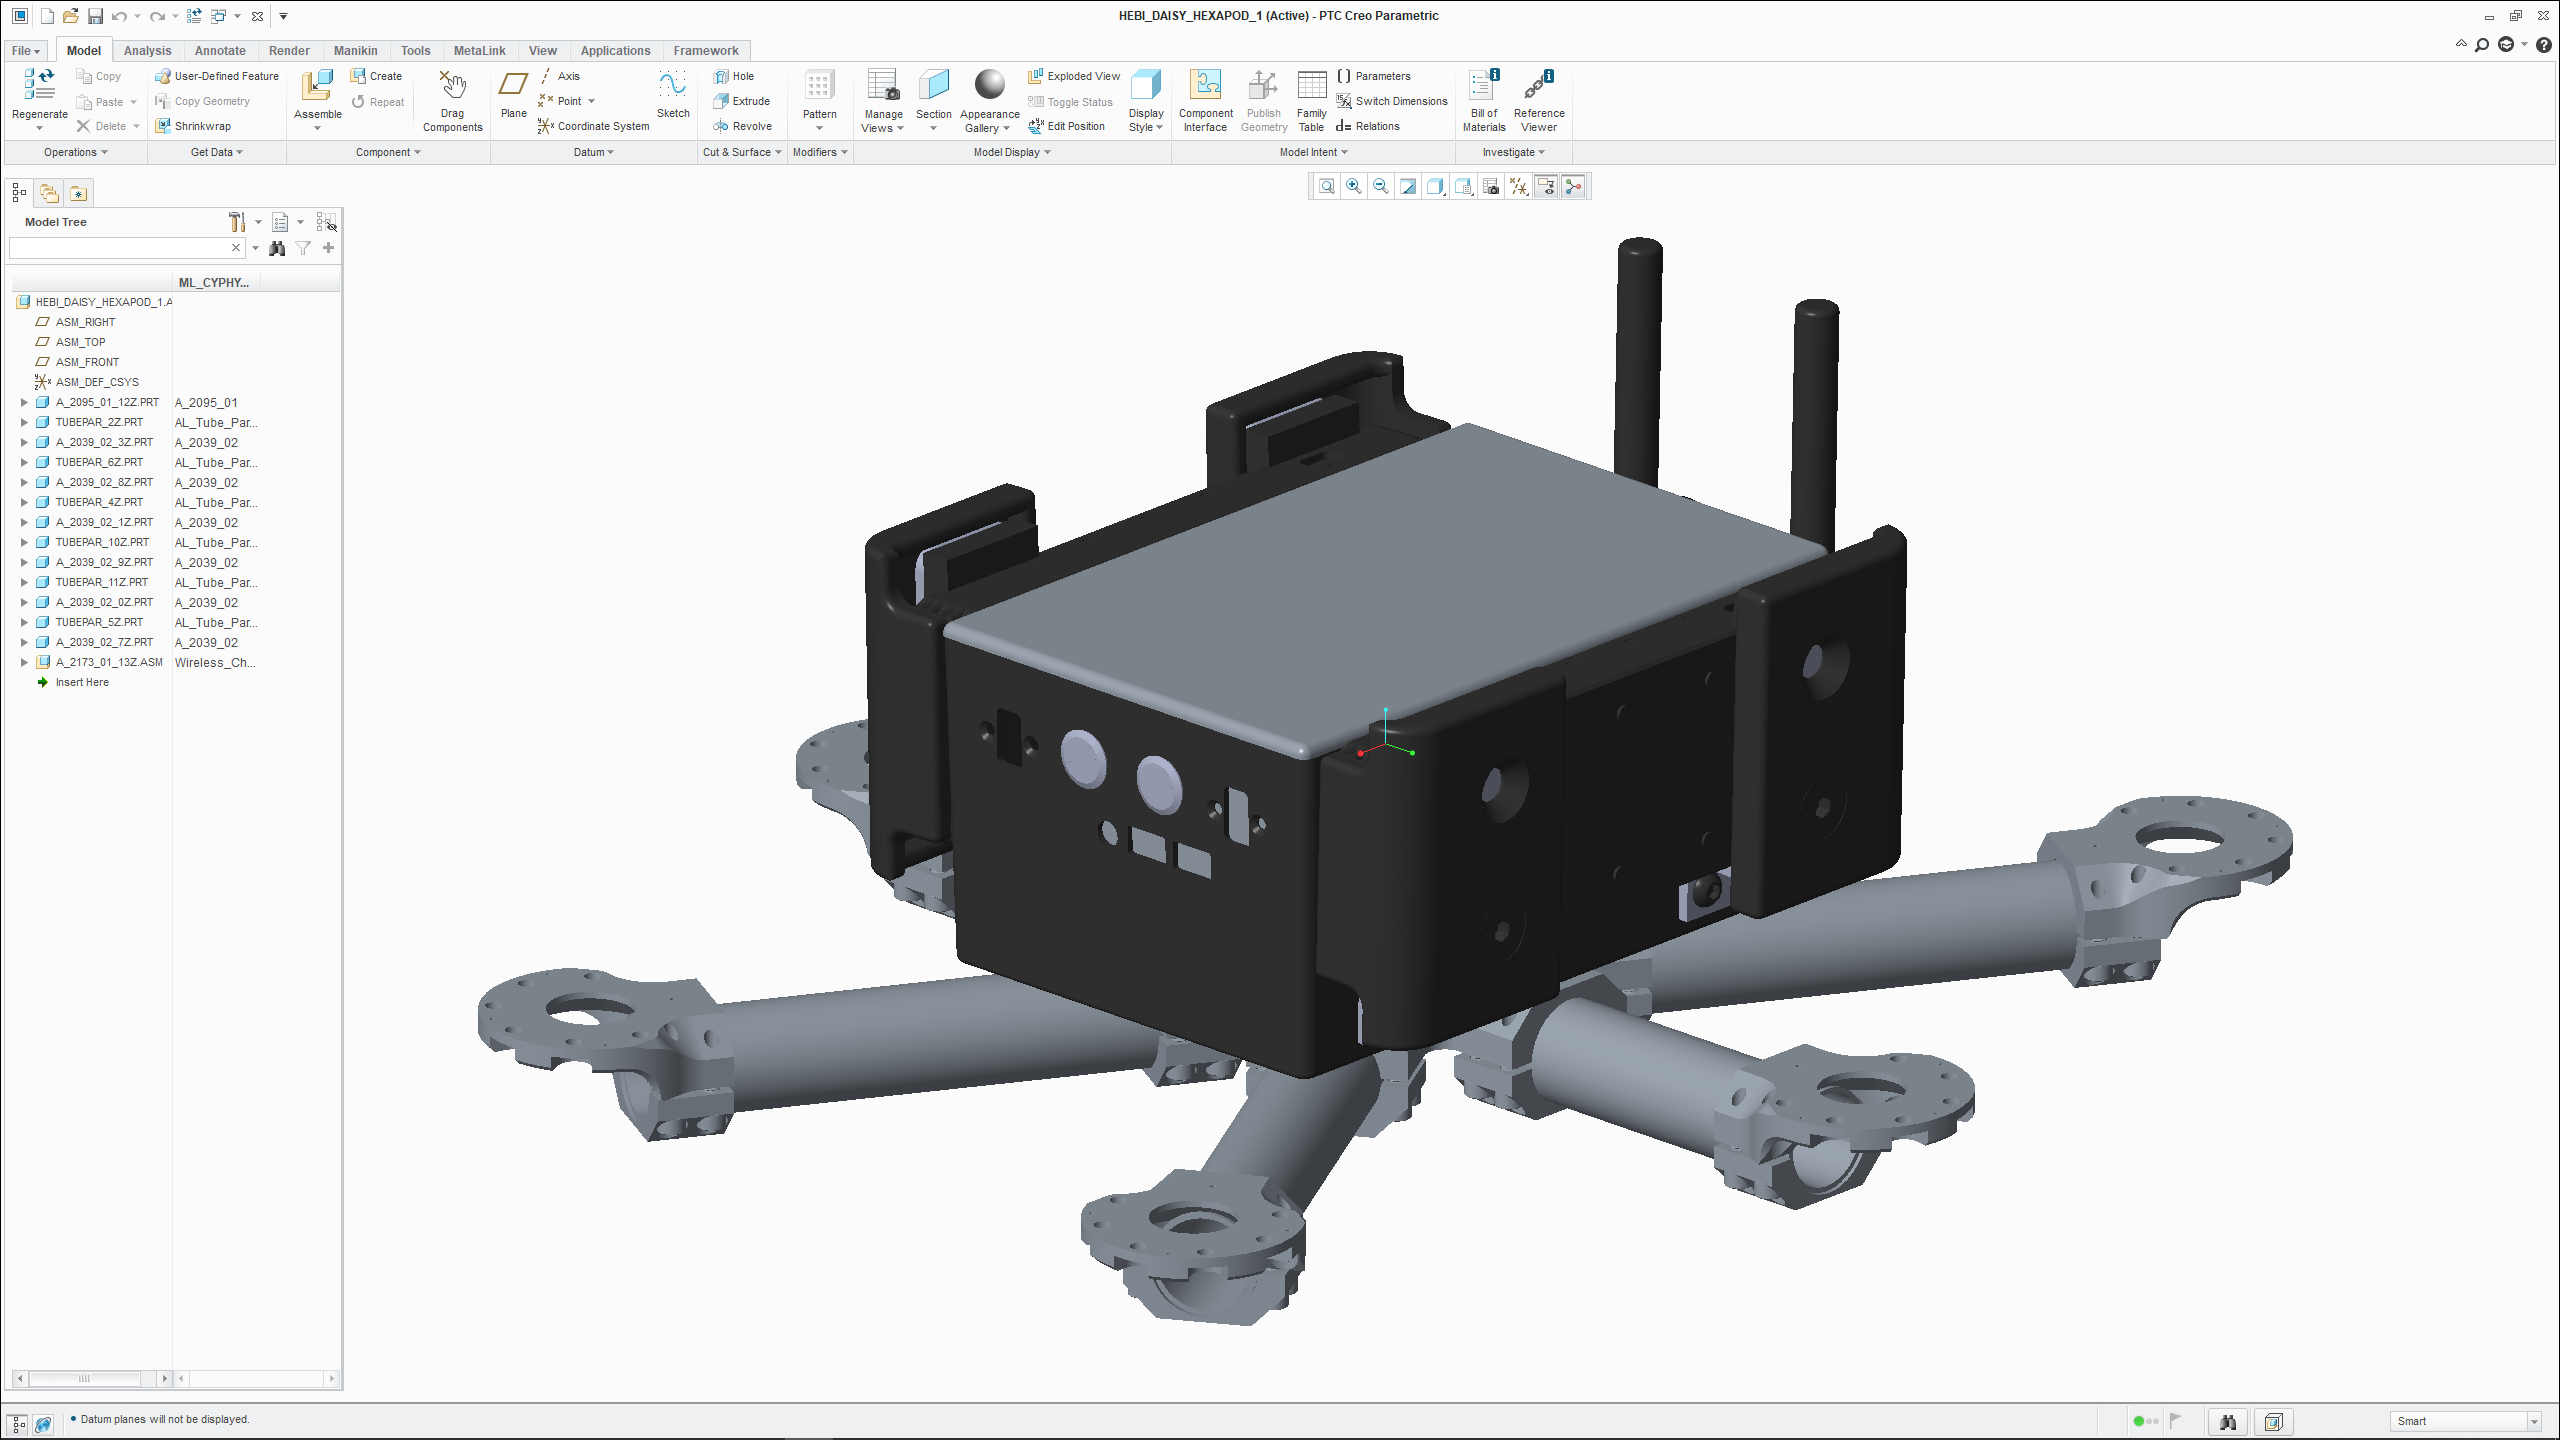This screenshot has width=2560, height=1440.
Task: Click Refit view icon in graphics toolbar
Action: pos(1326,187)
